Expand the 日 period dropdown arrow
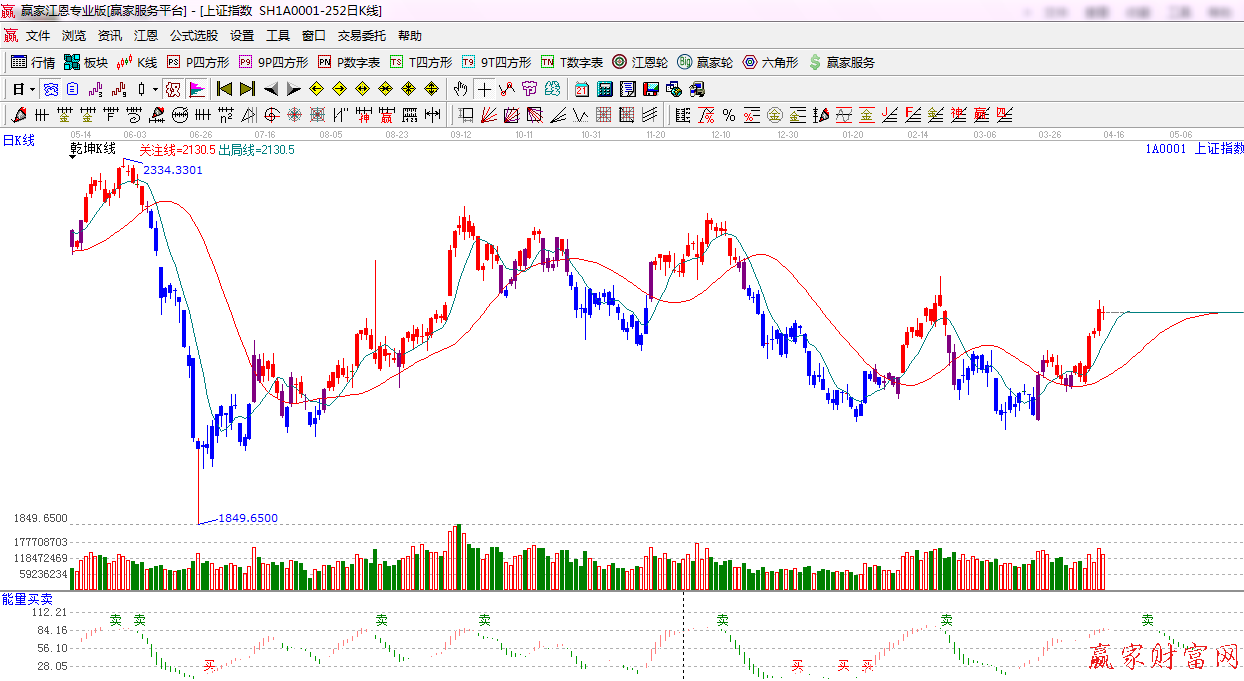 tap(32, 89)
